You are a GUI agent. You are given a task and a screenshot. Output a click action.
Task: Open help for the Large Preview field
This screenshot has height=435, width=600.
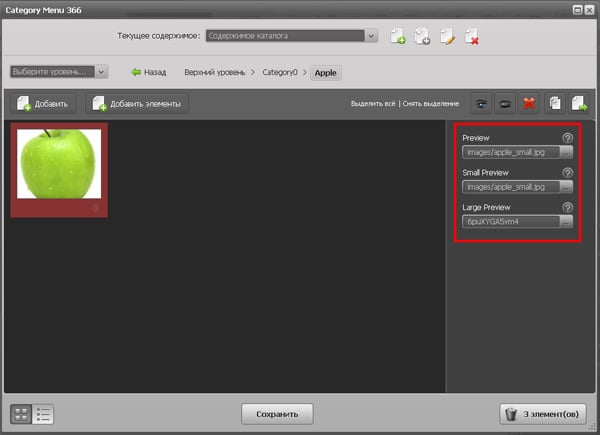click(x=567, y=207)
